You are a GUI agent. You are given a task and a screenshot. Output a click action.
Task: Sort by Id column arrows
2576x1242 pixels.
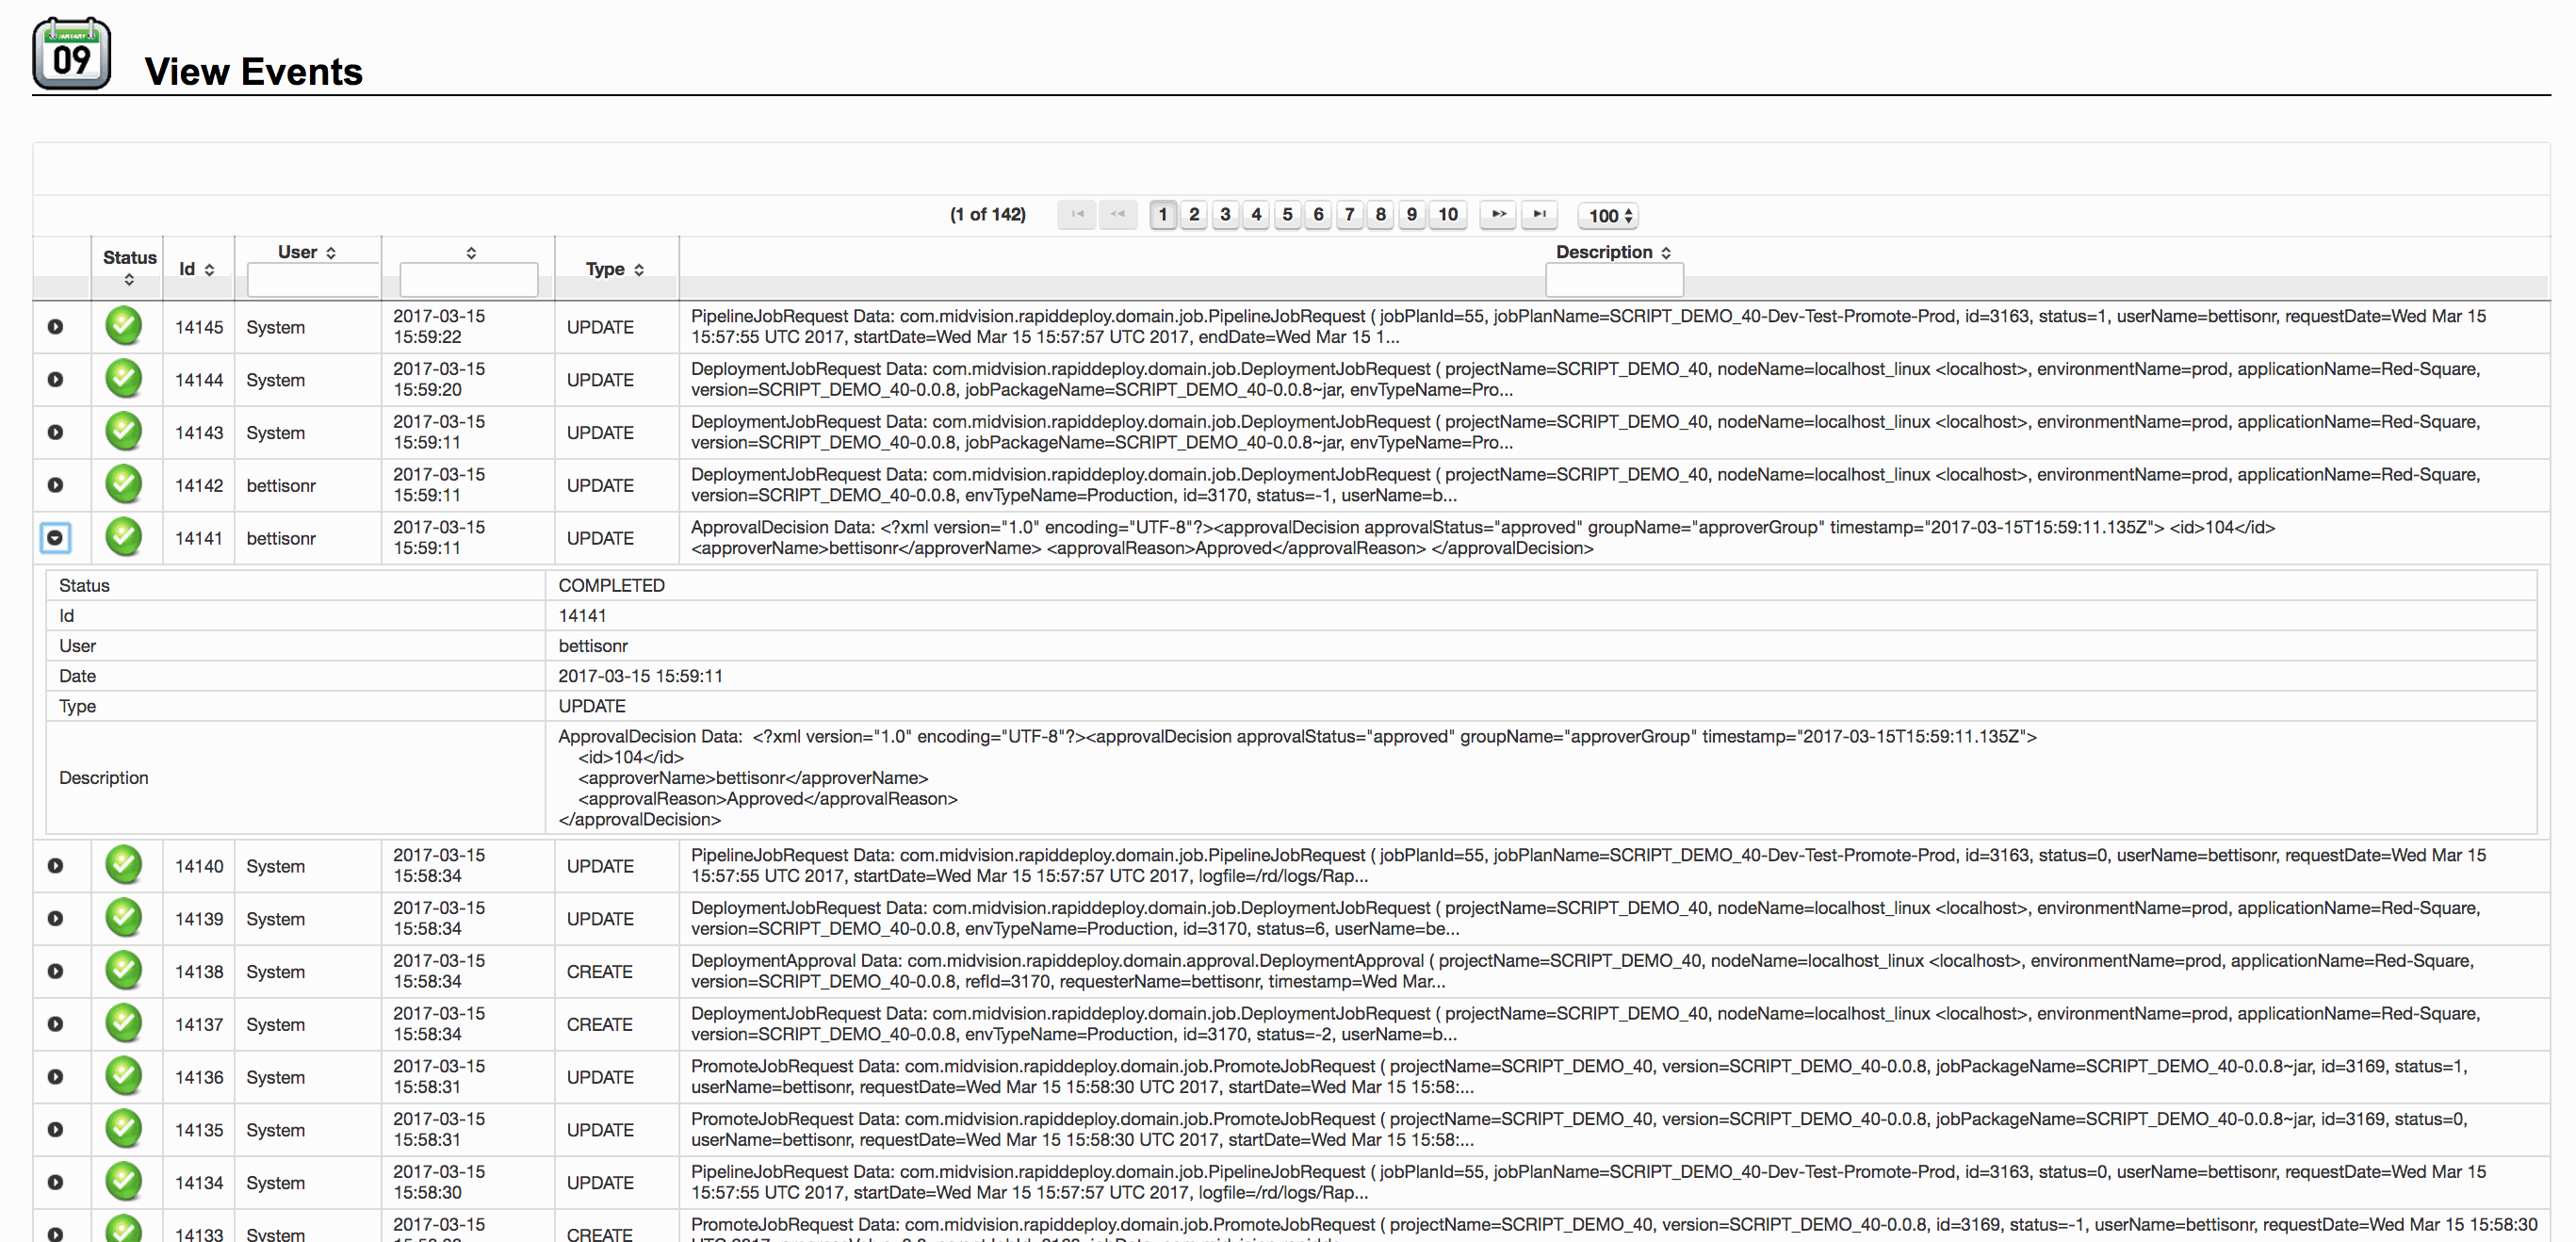[209, 270]
